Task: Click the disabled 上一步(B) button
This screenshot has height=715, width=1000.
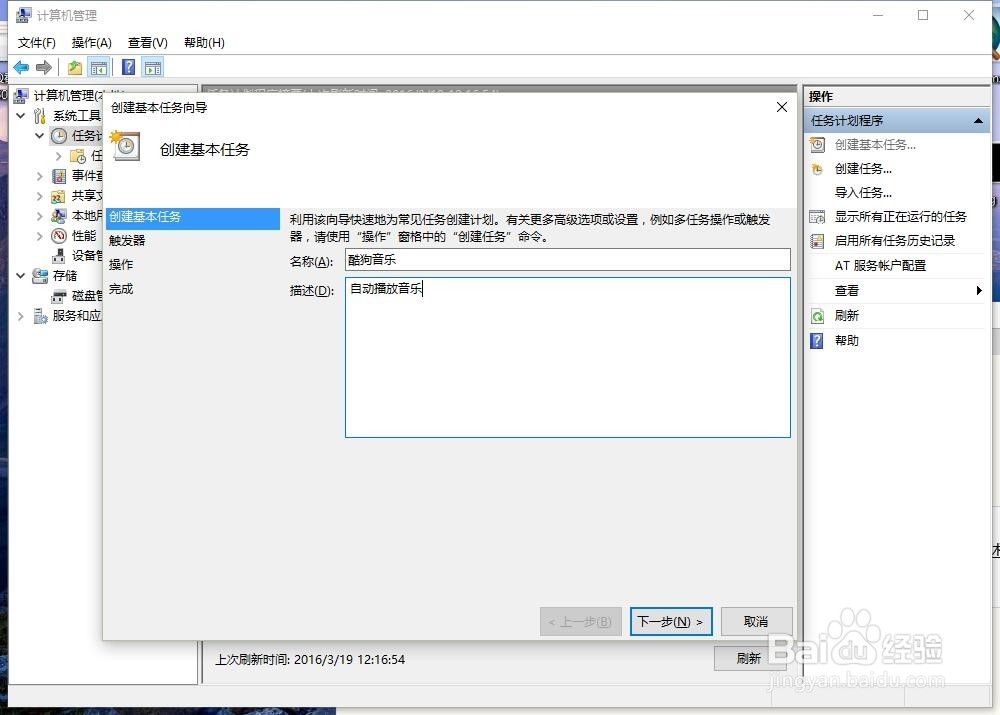Action: click(x=580, y=621)
